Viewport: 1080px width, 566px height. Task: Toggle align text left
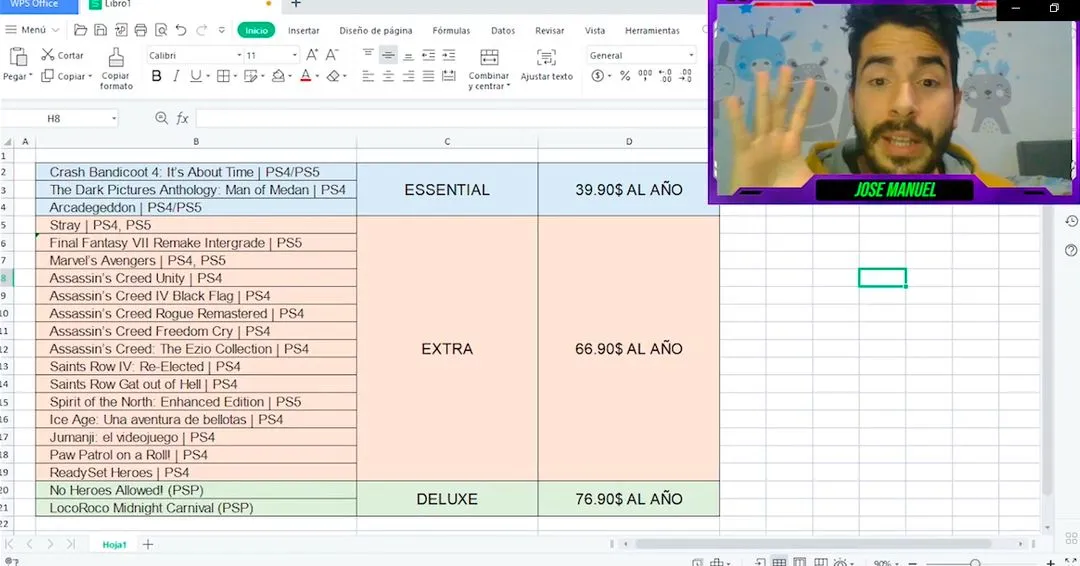pos(368,76)
